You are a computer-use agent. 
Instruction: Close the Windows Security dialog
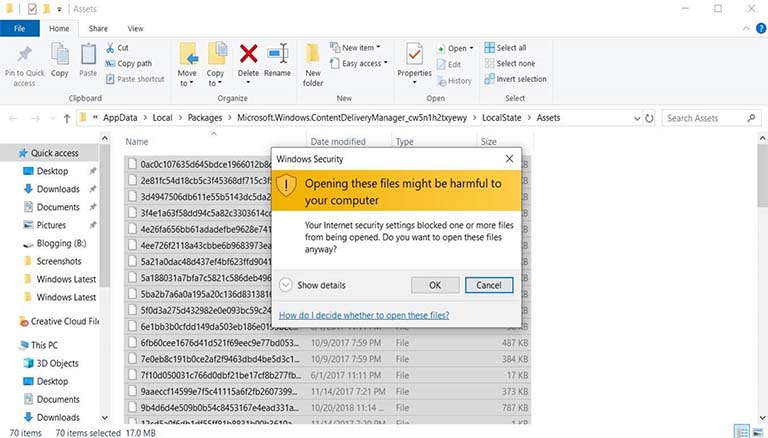coord(509,159)
